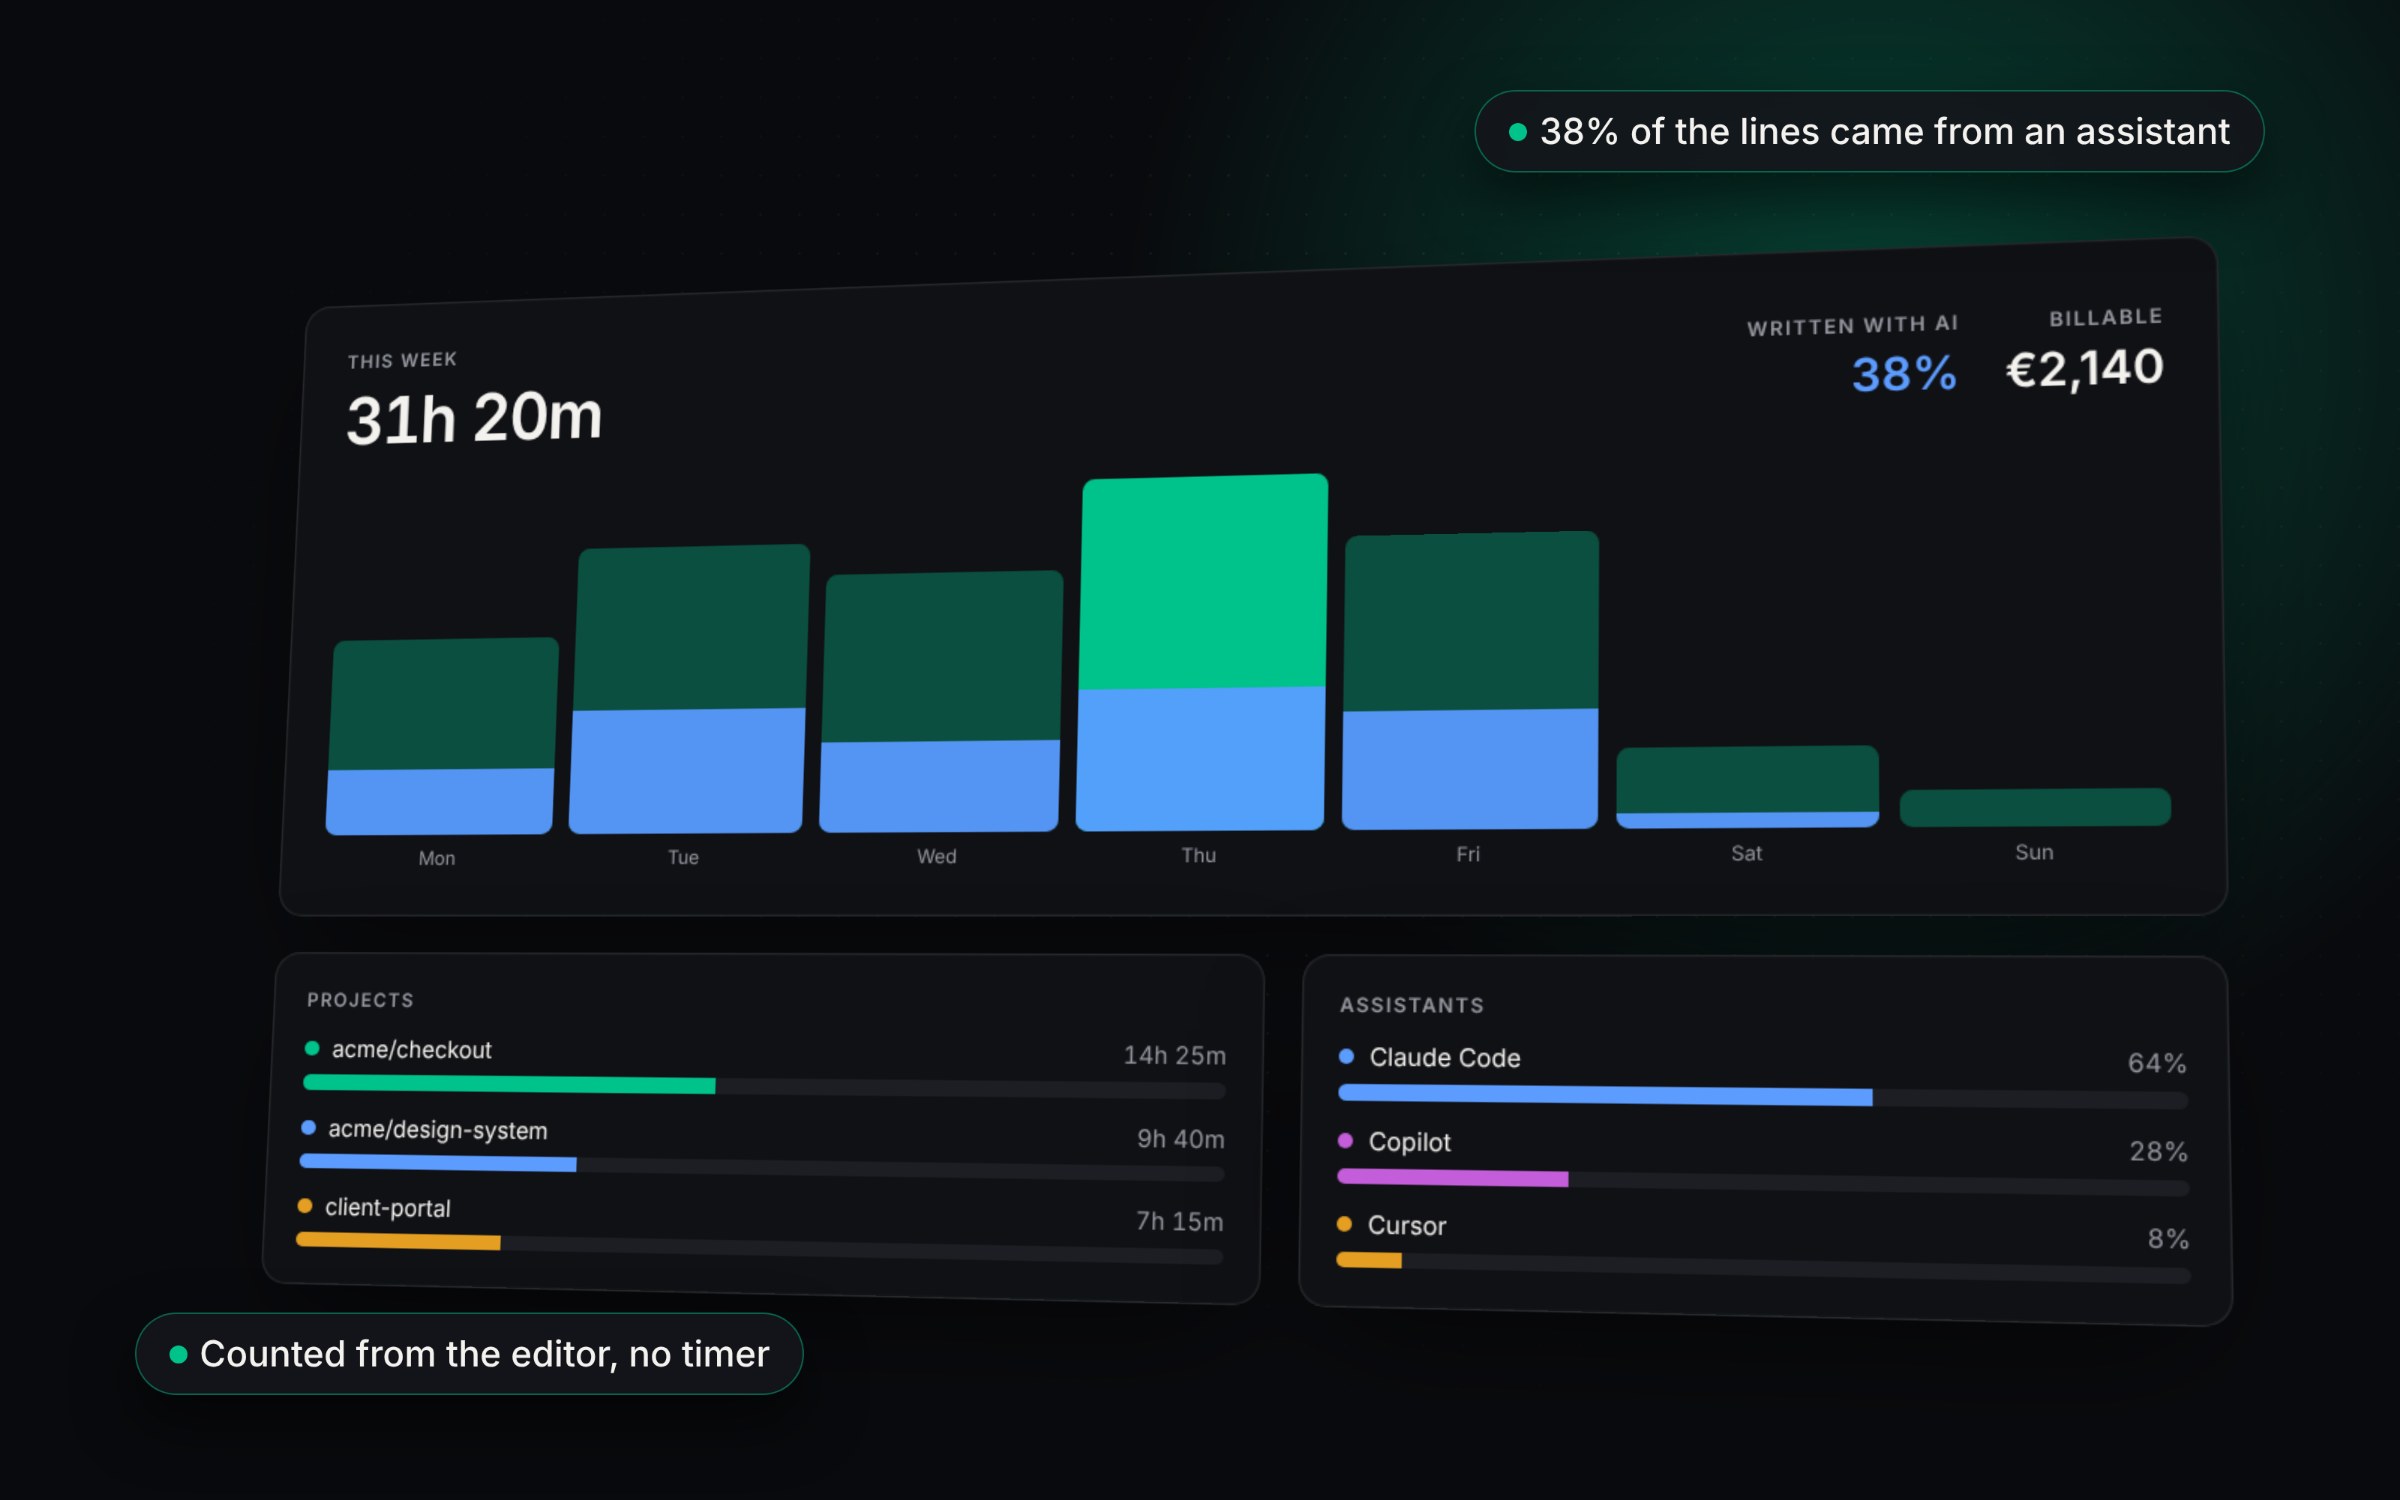Click the 'BILLABLE' label

click(2106, 318)
